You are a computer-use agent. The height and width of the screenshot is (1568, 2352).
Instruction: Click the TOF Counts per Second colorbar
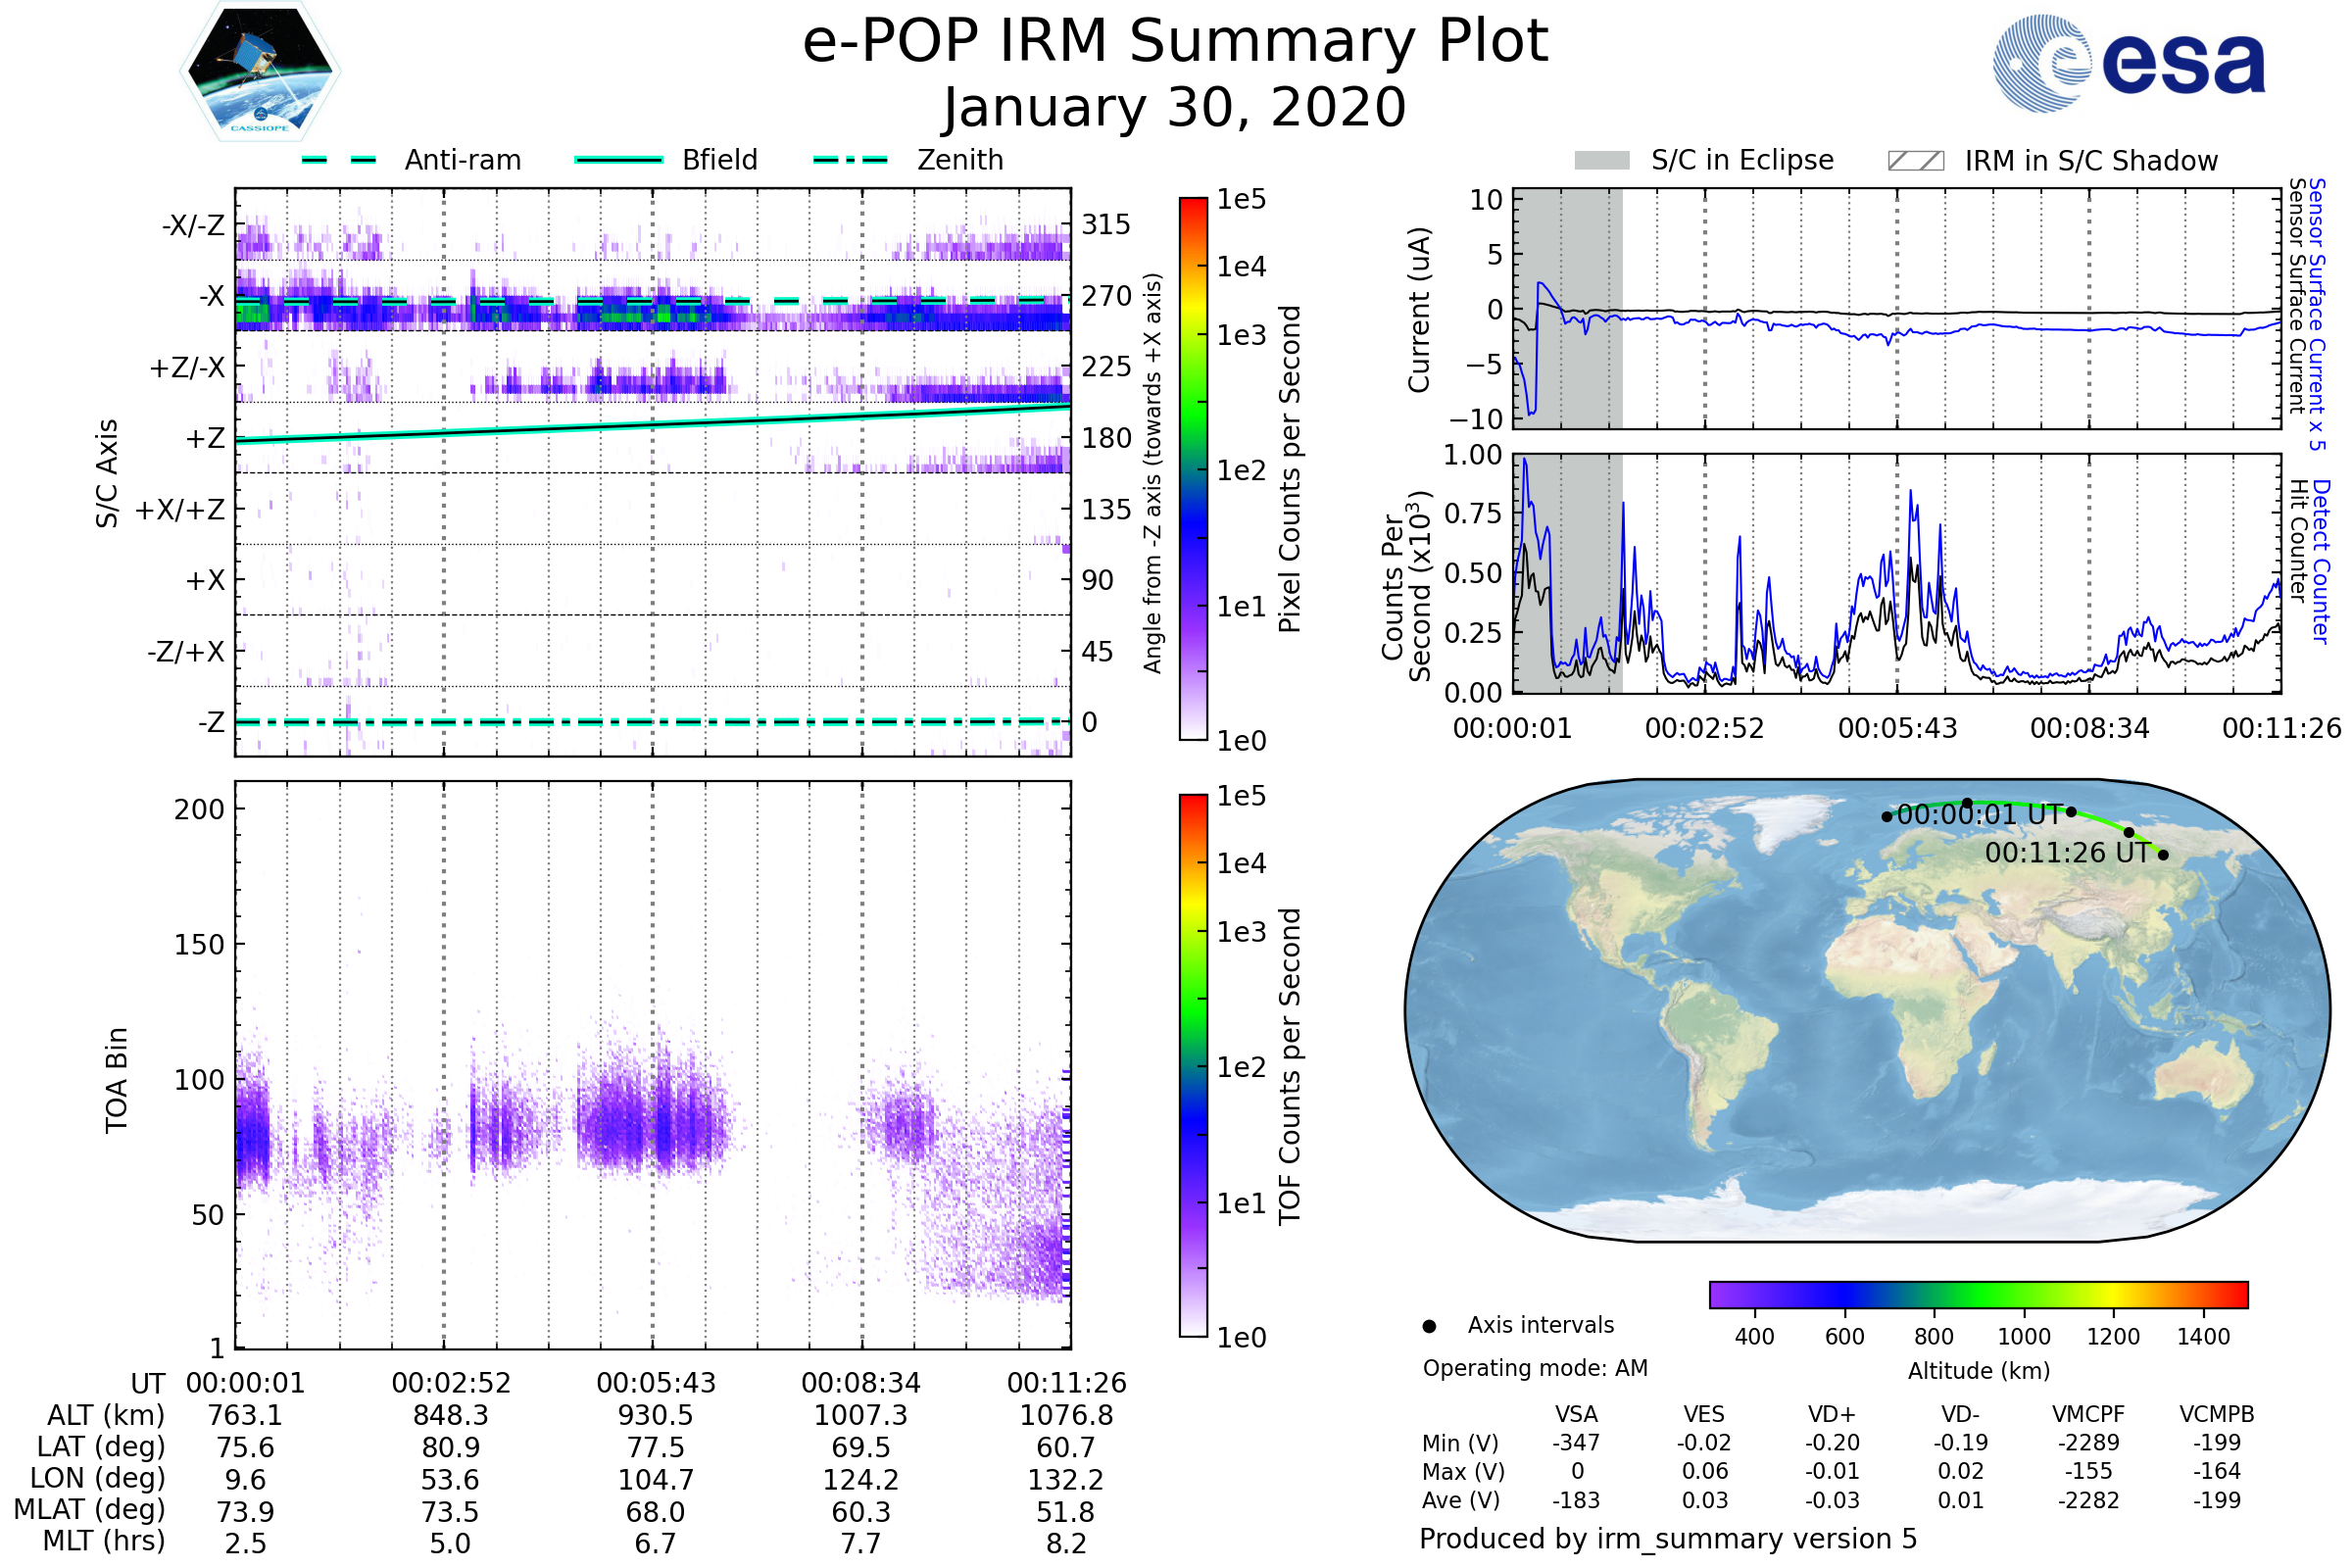pos(1193,1065)
